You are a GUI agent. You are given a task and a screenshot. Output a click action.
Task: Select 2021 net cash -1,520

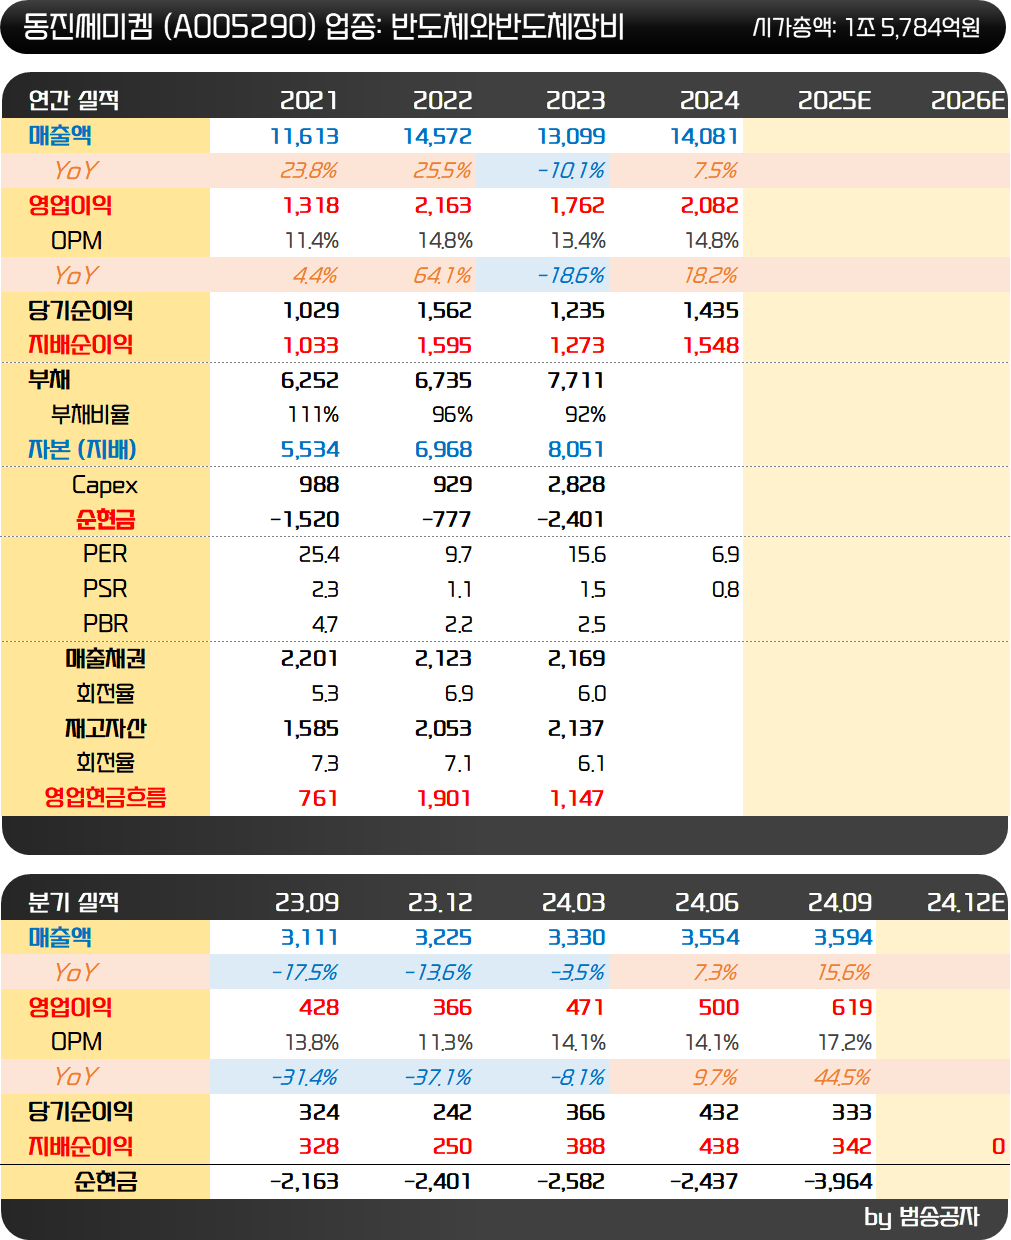[305, 519]
